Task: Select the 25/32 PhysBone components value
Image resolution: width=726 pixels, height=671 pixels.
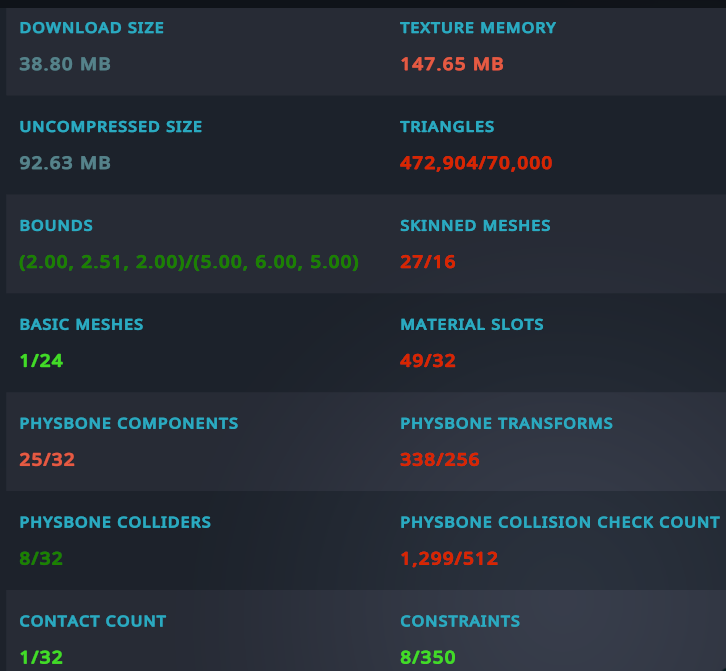Action: point(47,460)
